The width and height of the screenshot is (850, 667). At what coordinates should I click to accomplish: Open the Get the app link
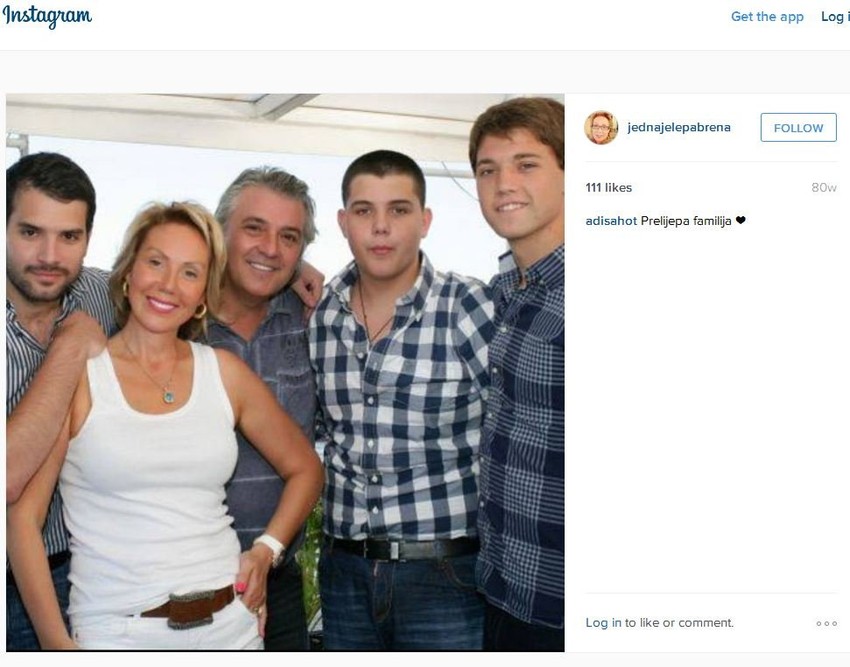[x=767, y=17]
